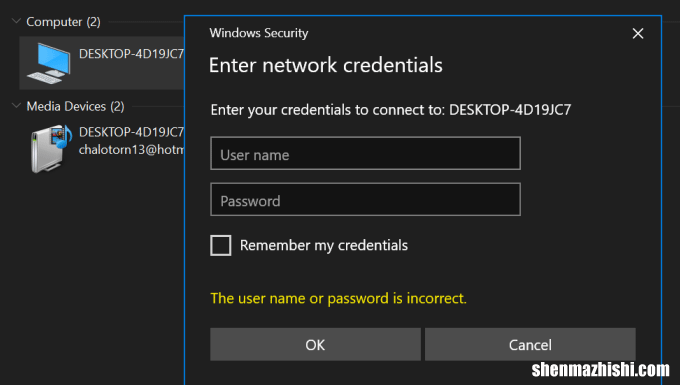
Task: Click the media server device icon
Action: [x=51, y=148]
